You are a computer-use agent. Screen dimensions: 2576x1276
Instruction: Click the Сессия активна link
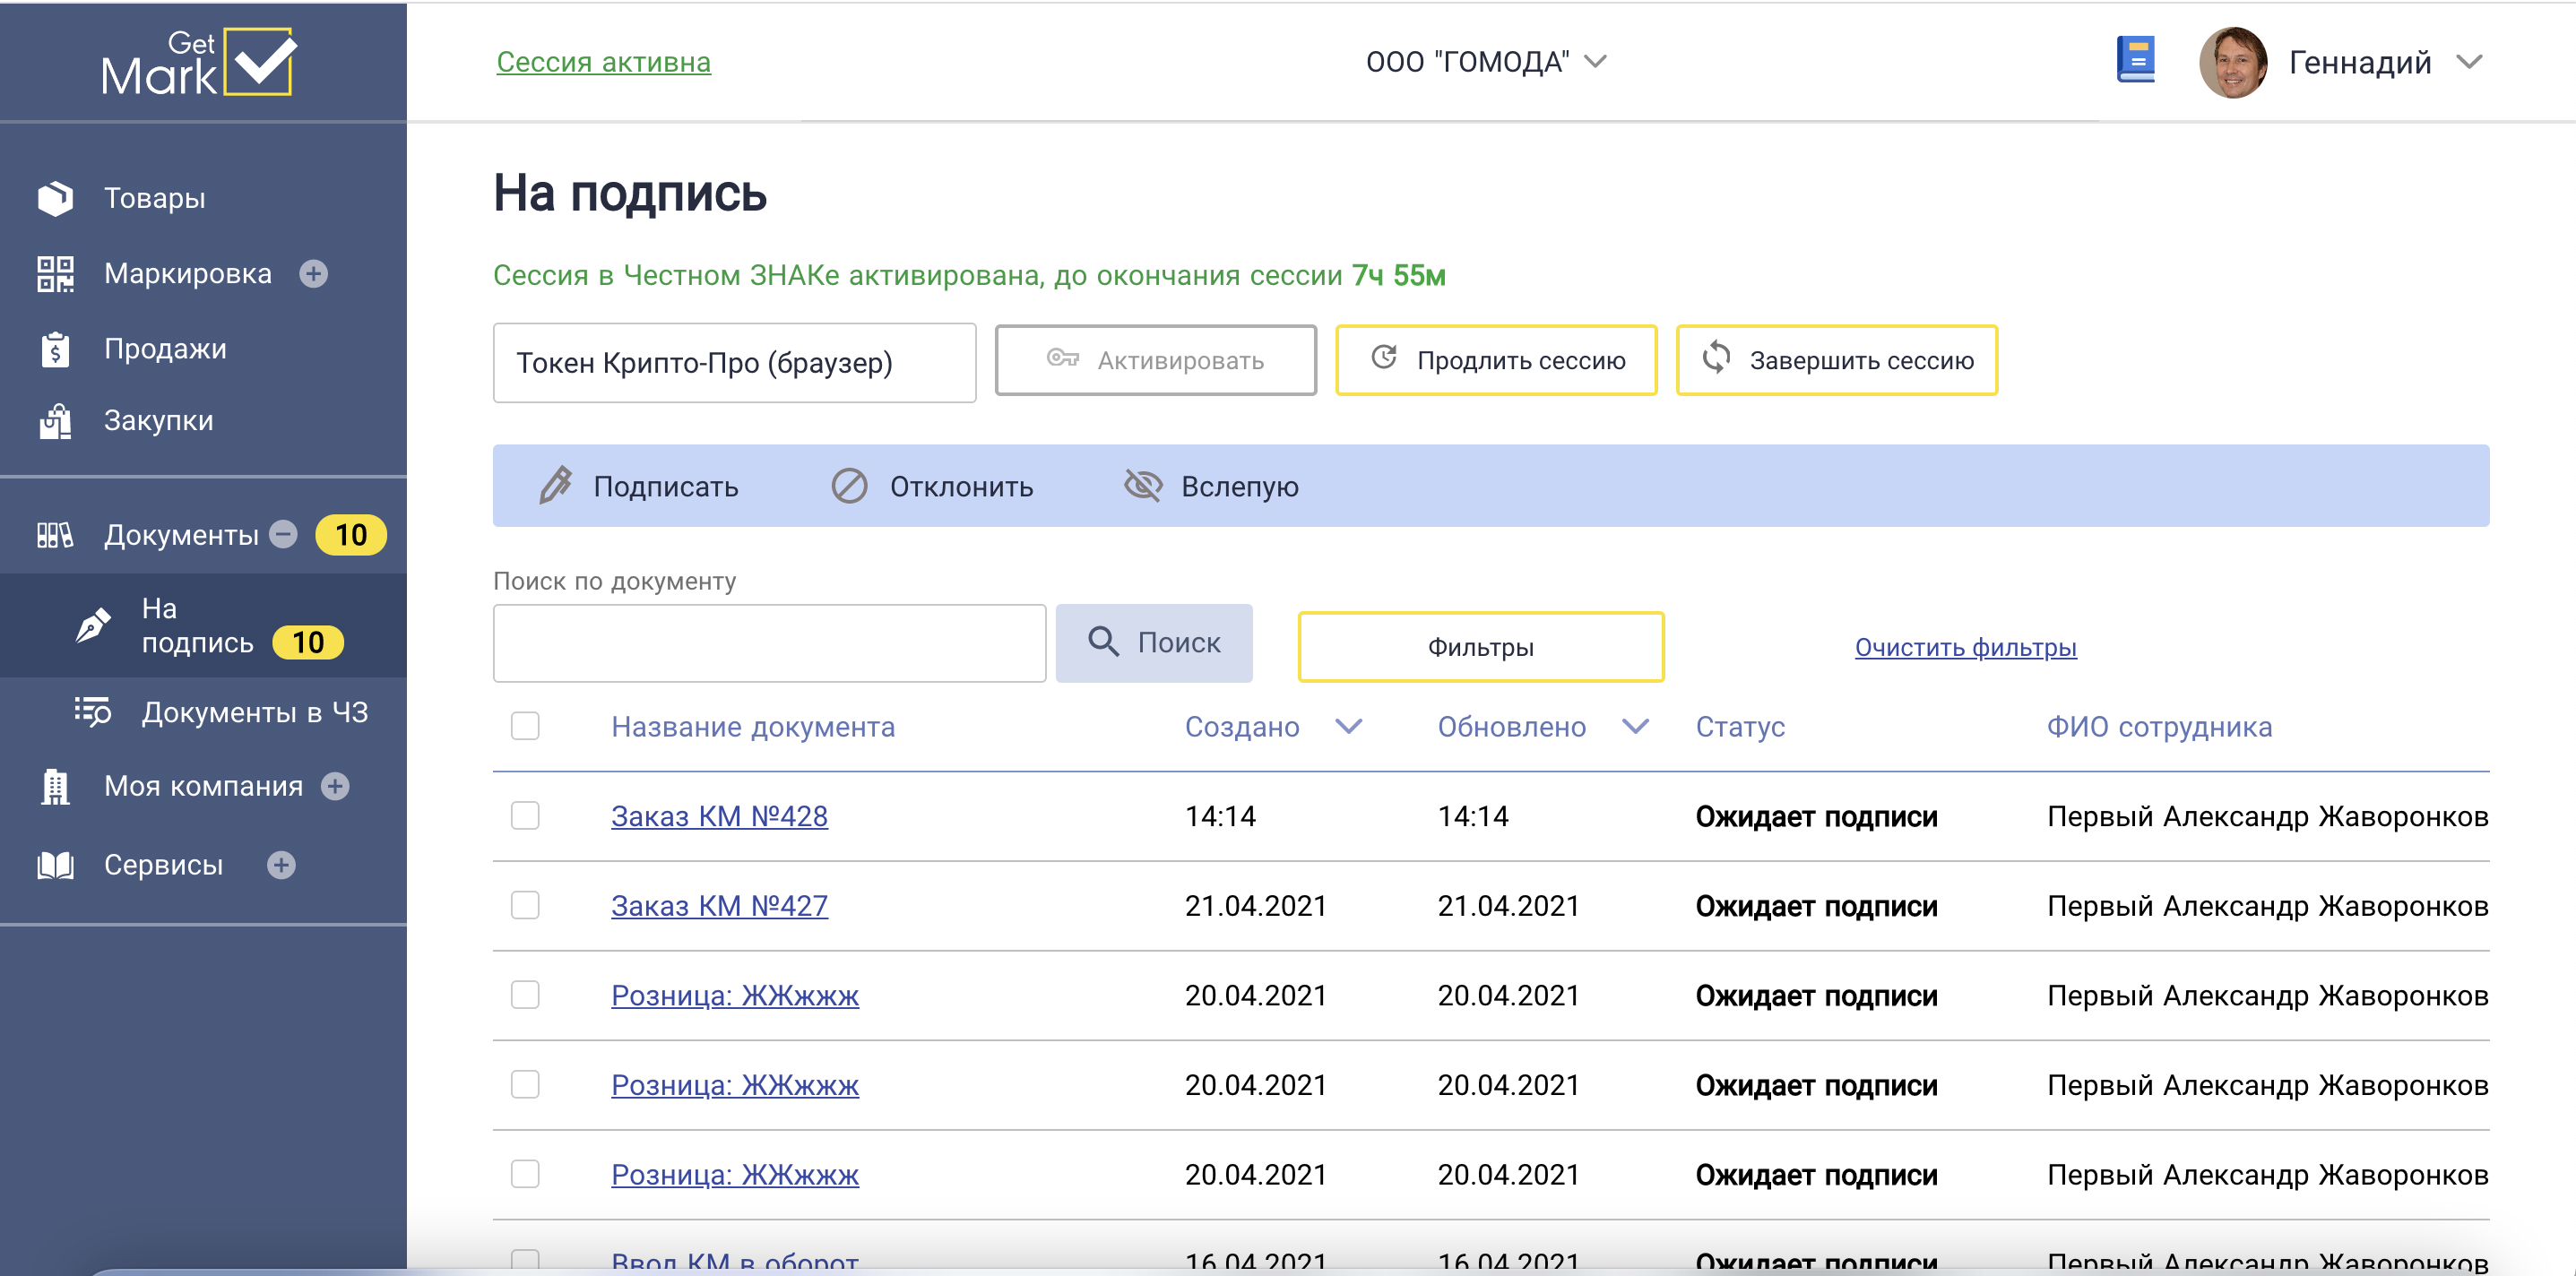[603, 62]
